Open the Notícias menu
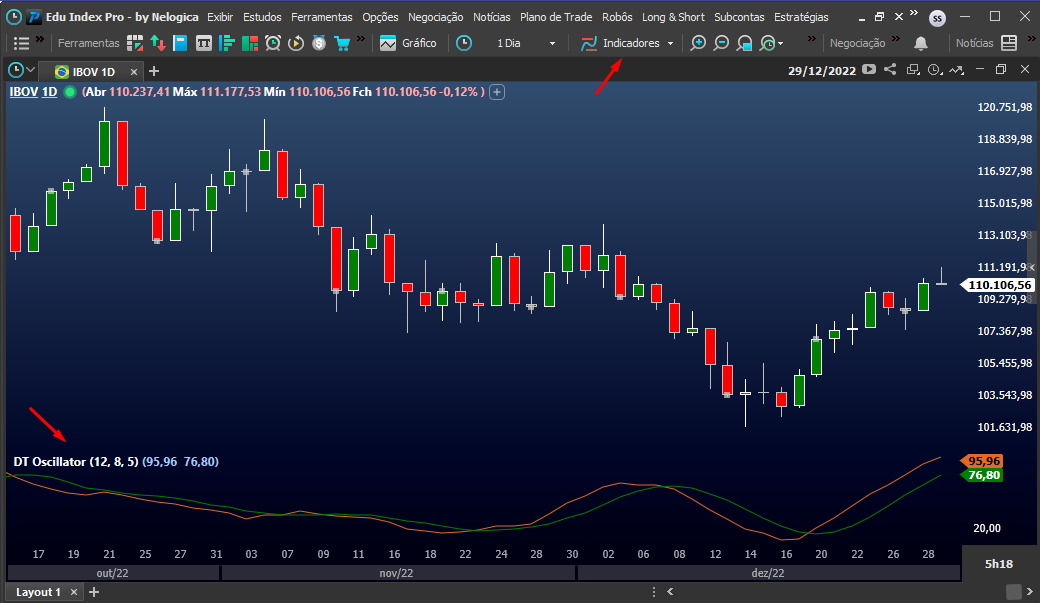Viewport: 1040px width, 603px height. point(491,17)
